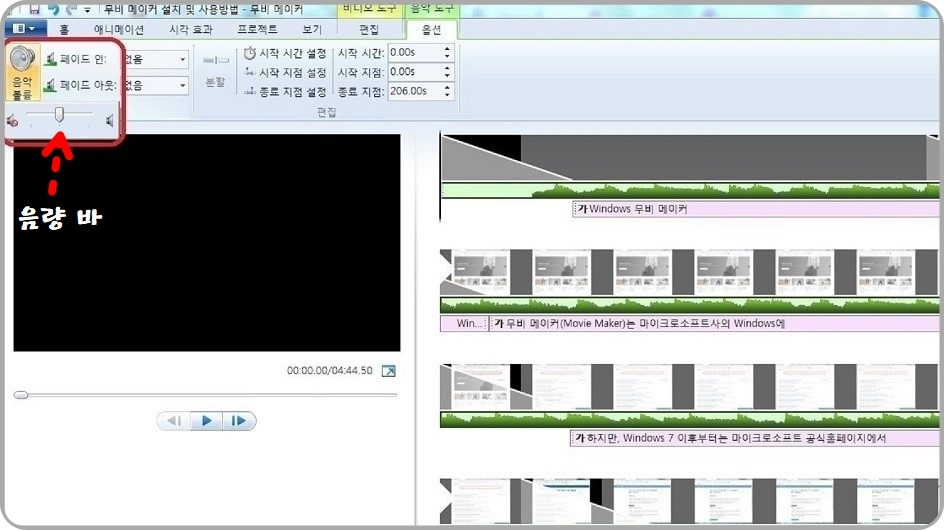Select the short 'Win...' caption clip

click(x=464, y=323)
